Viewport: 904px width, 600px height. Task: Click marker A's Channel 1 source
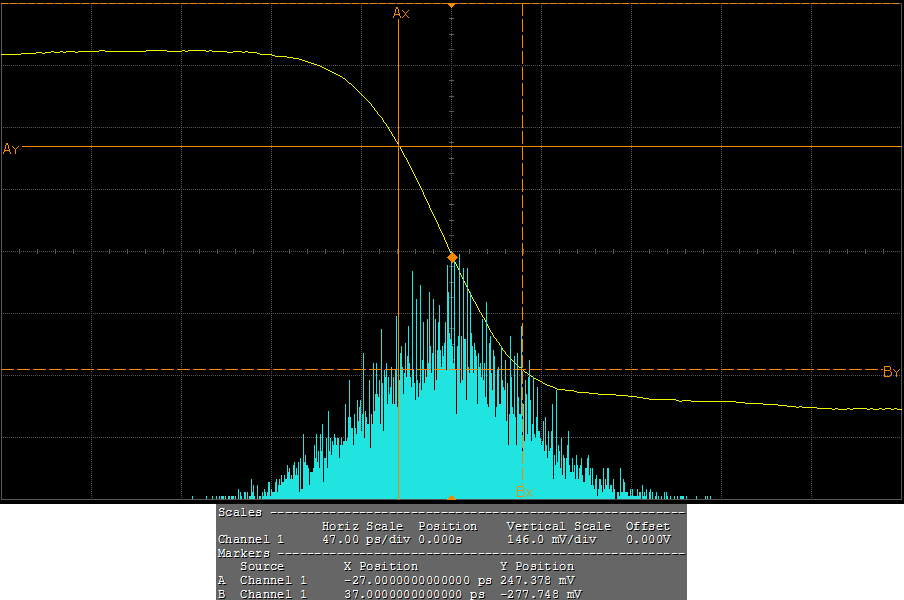coord(273,580)
